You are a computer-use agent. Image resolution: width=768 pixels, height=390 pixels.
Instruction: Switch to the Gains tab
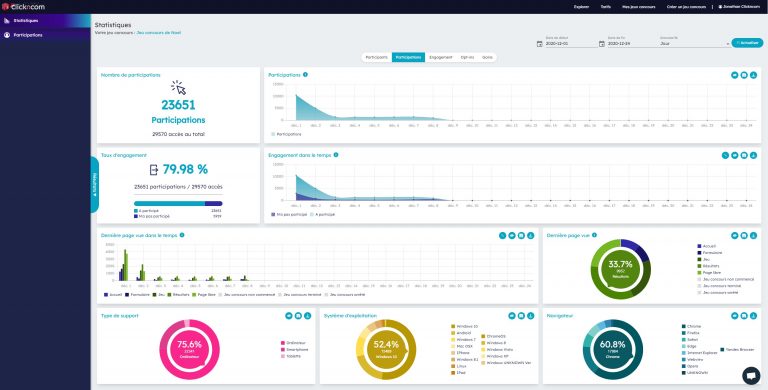487,57
